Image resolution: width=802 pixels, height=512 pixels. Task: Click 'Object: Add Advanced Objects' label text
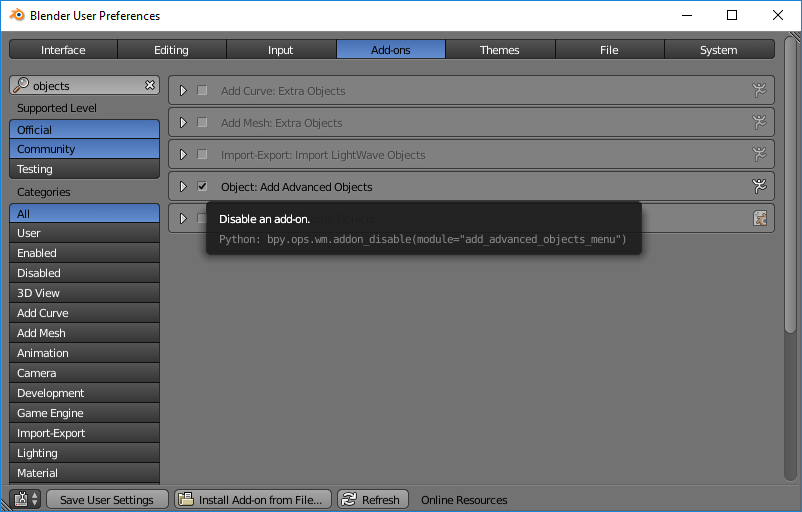pyautogui.click(x=297, y=187)
